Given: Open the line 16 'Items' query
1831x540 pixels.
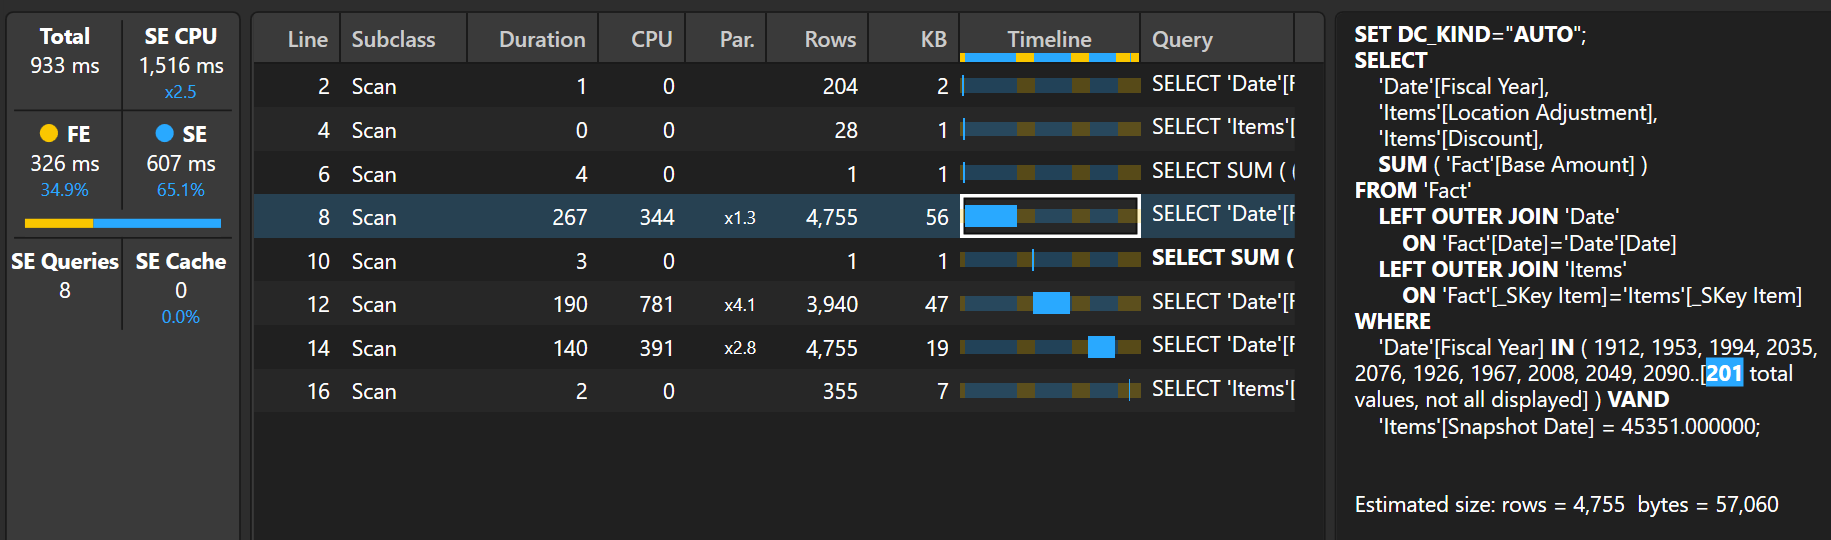Looking at the screenshot, I should coord(1221,390).
